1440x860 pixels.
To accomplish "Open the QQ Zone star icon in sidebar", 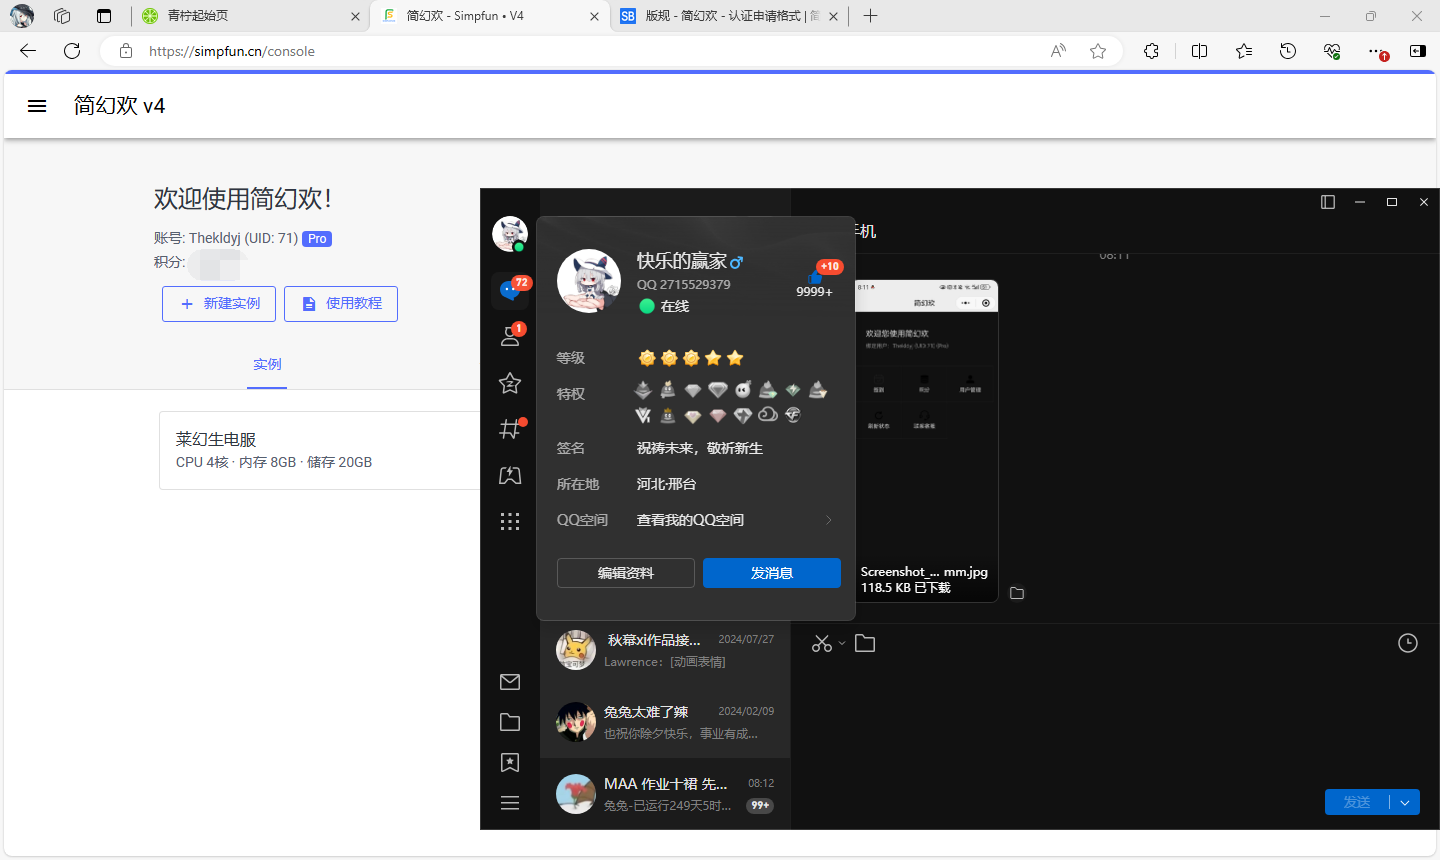I will (x=510, y=383).
